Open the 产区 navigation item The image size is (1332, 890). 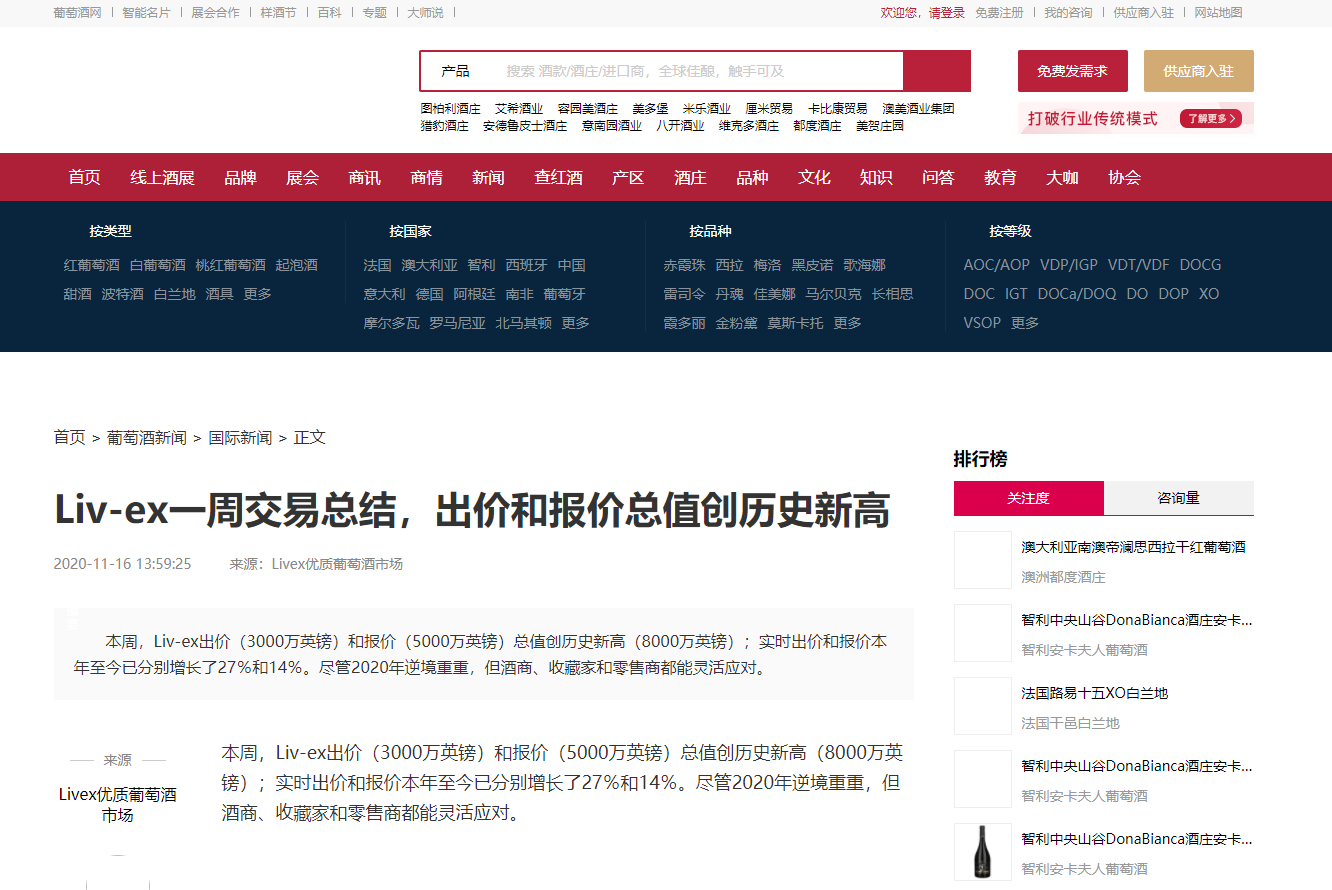628,177
